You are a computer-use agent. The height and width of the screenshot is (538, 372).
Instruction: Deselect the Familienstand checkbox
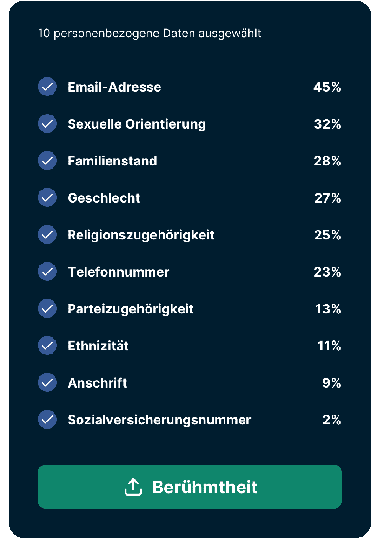click(47, 161)
